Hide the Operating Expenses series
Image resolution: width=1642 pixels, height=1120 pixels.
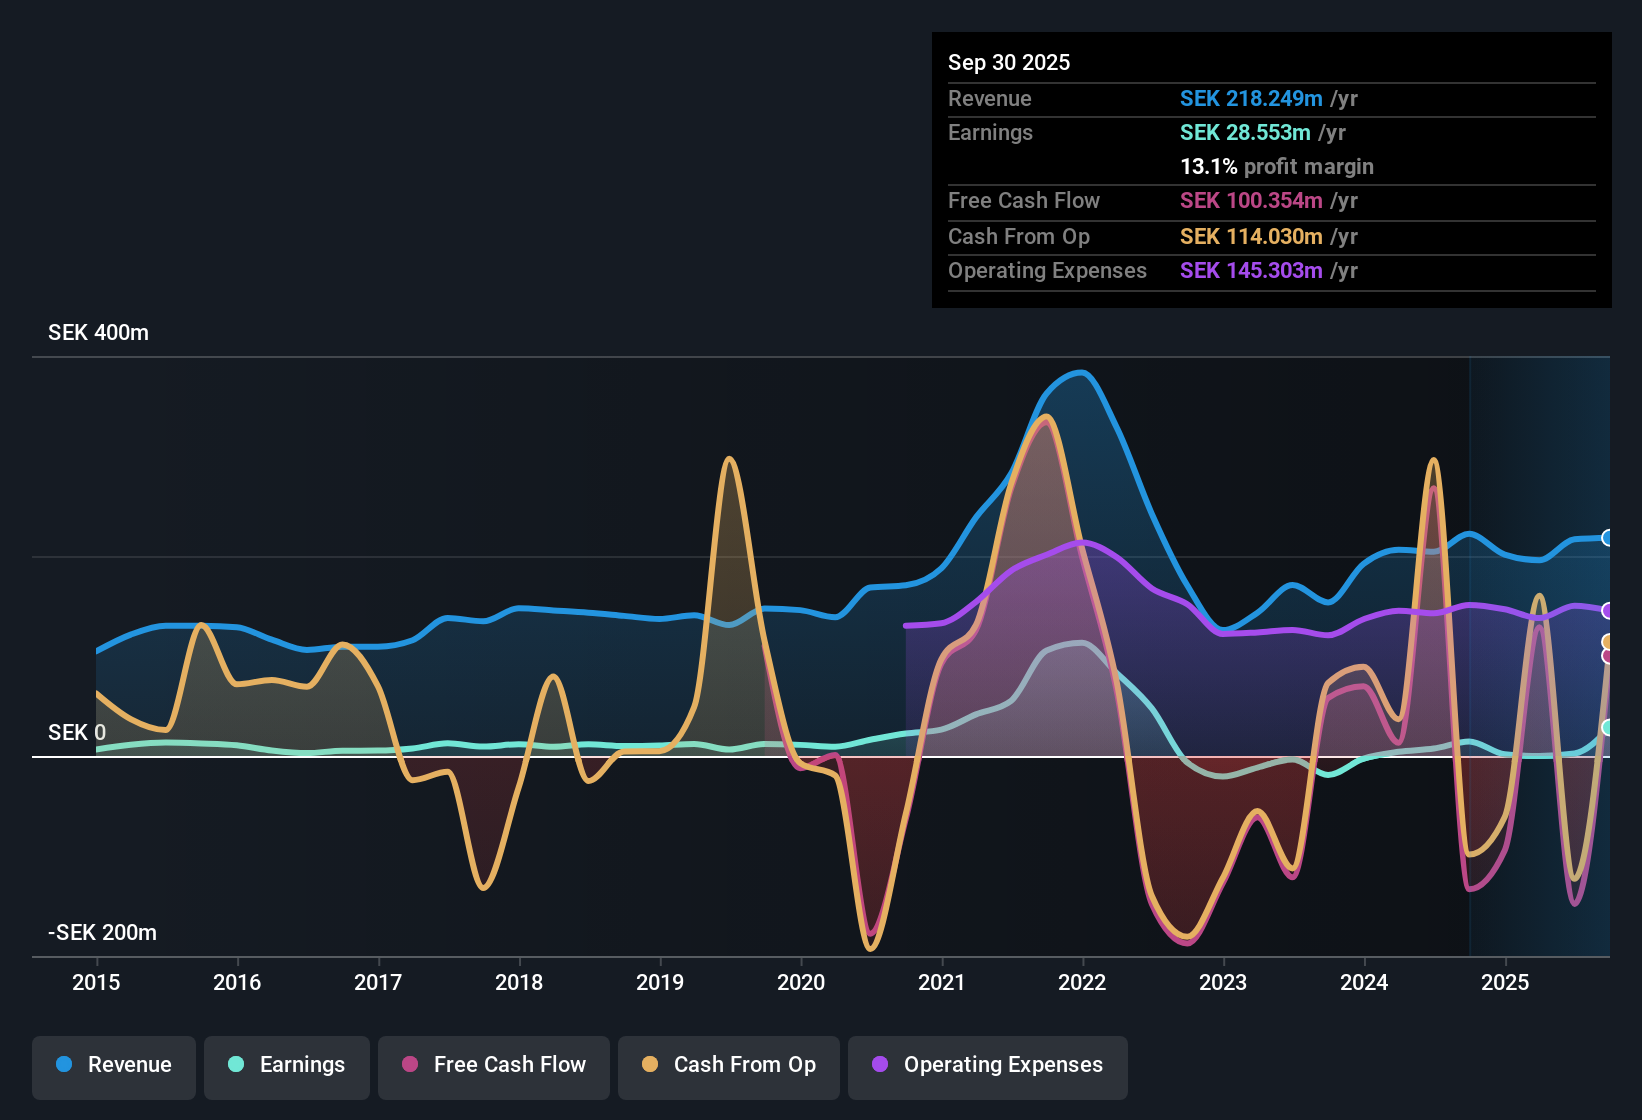click(x=988, y=1067)
